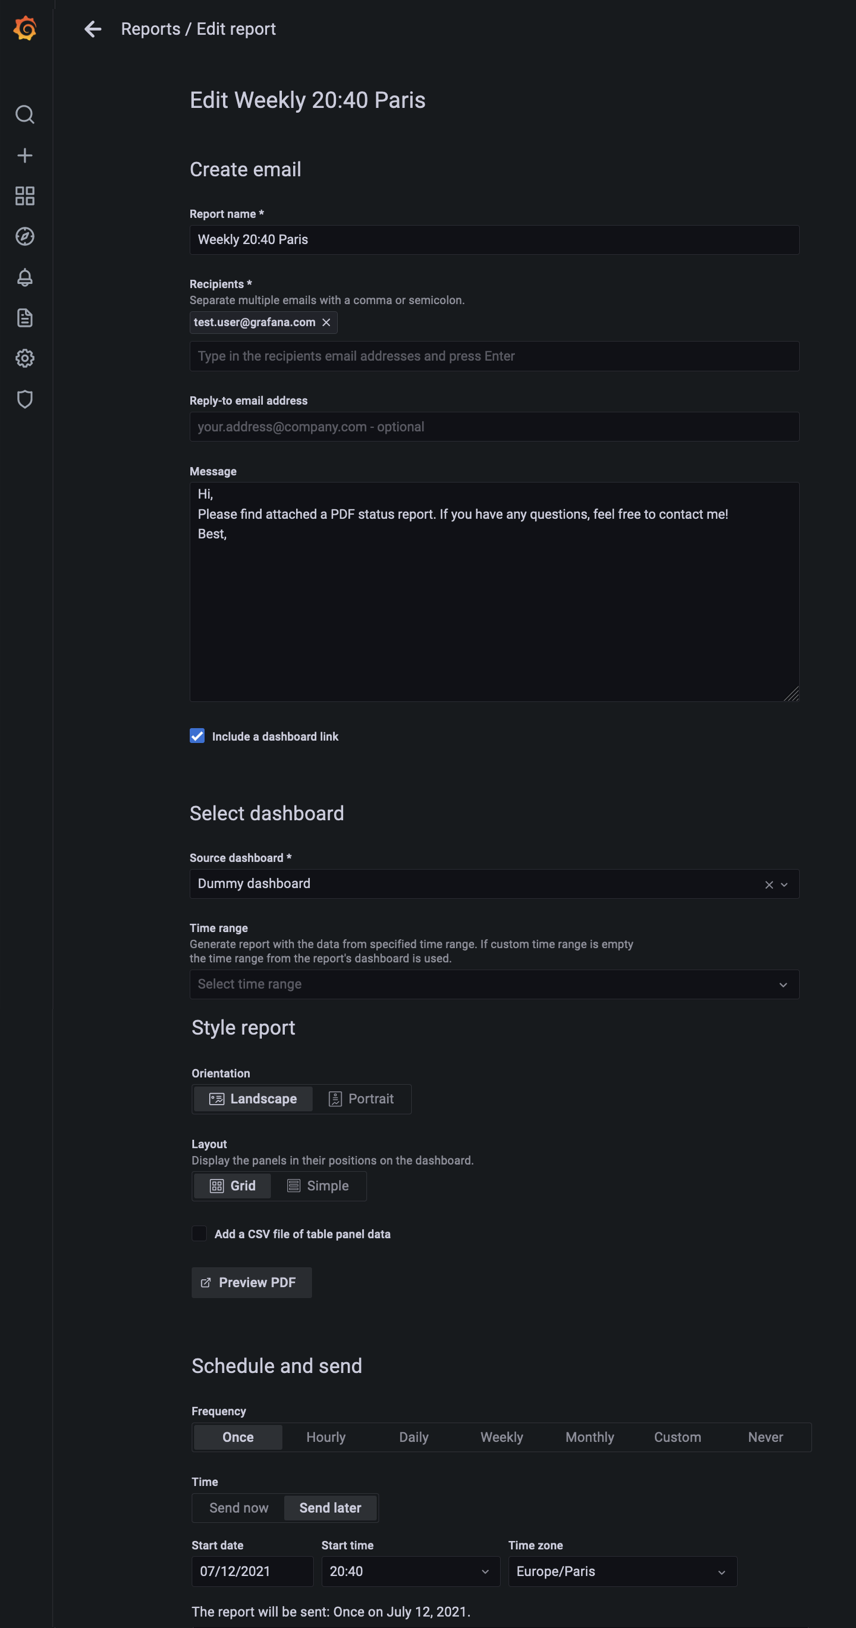Open the Reports document icon
856x1628 pixels.
click(25, 318)
